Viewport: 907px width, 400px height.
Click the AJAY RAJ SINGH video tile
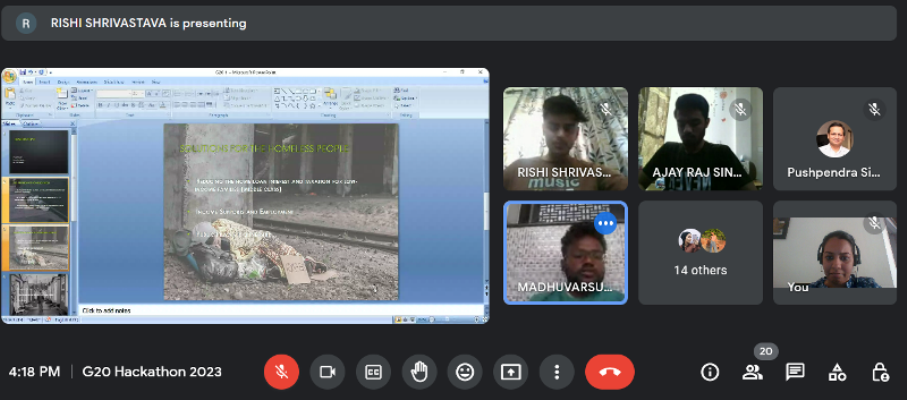click(700, 138)
